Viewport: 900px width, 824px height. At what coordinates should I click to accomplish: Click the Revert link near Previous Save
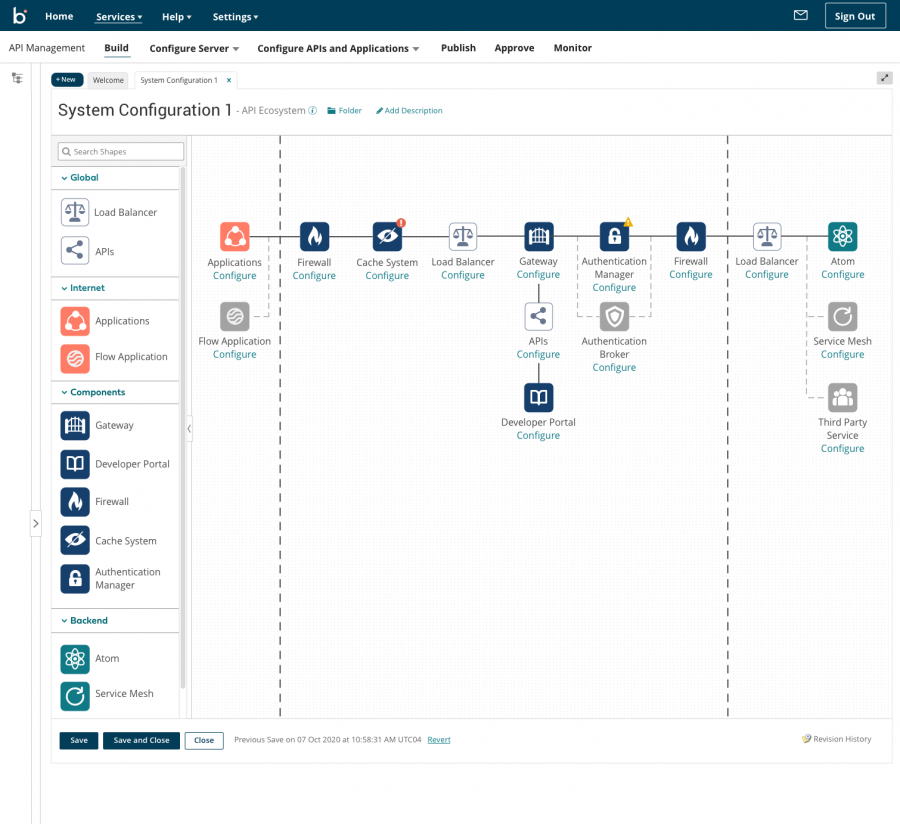pos(438,740)
